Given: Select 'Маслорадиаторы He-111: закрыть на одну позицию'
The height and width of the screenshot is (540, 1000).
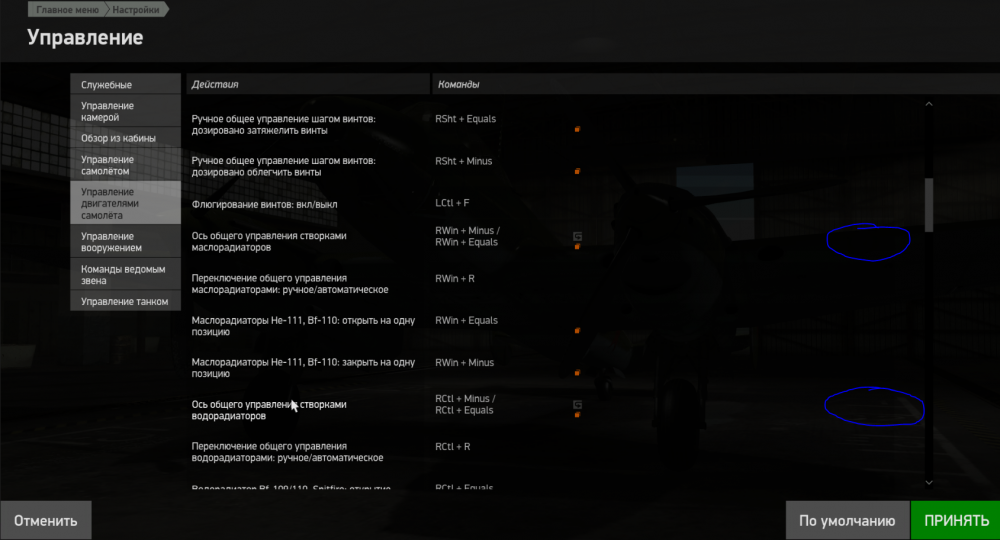Looking at the screenshot, I should pos(303,368).
